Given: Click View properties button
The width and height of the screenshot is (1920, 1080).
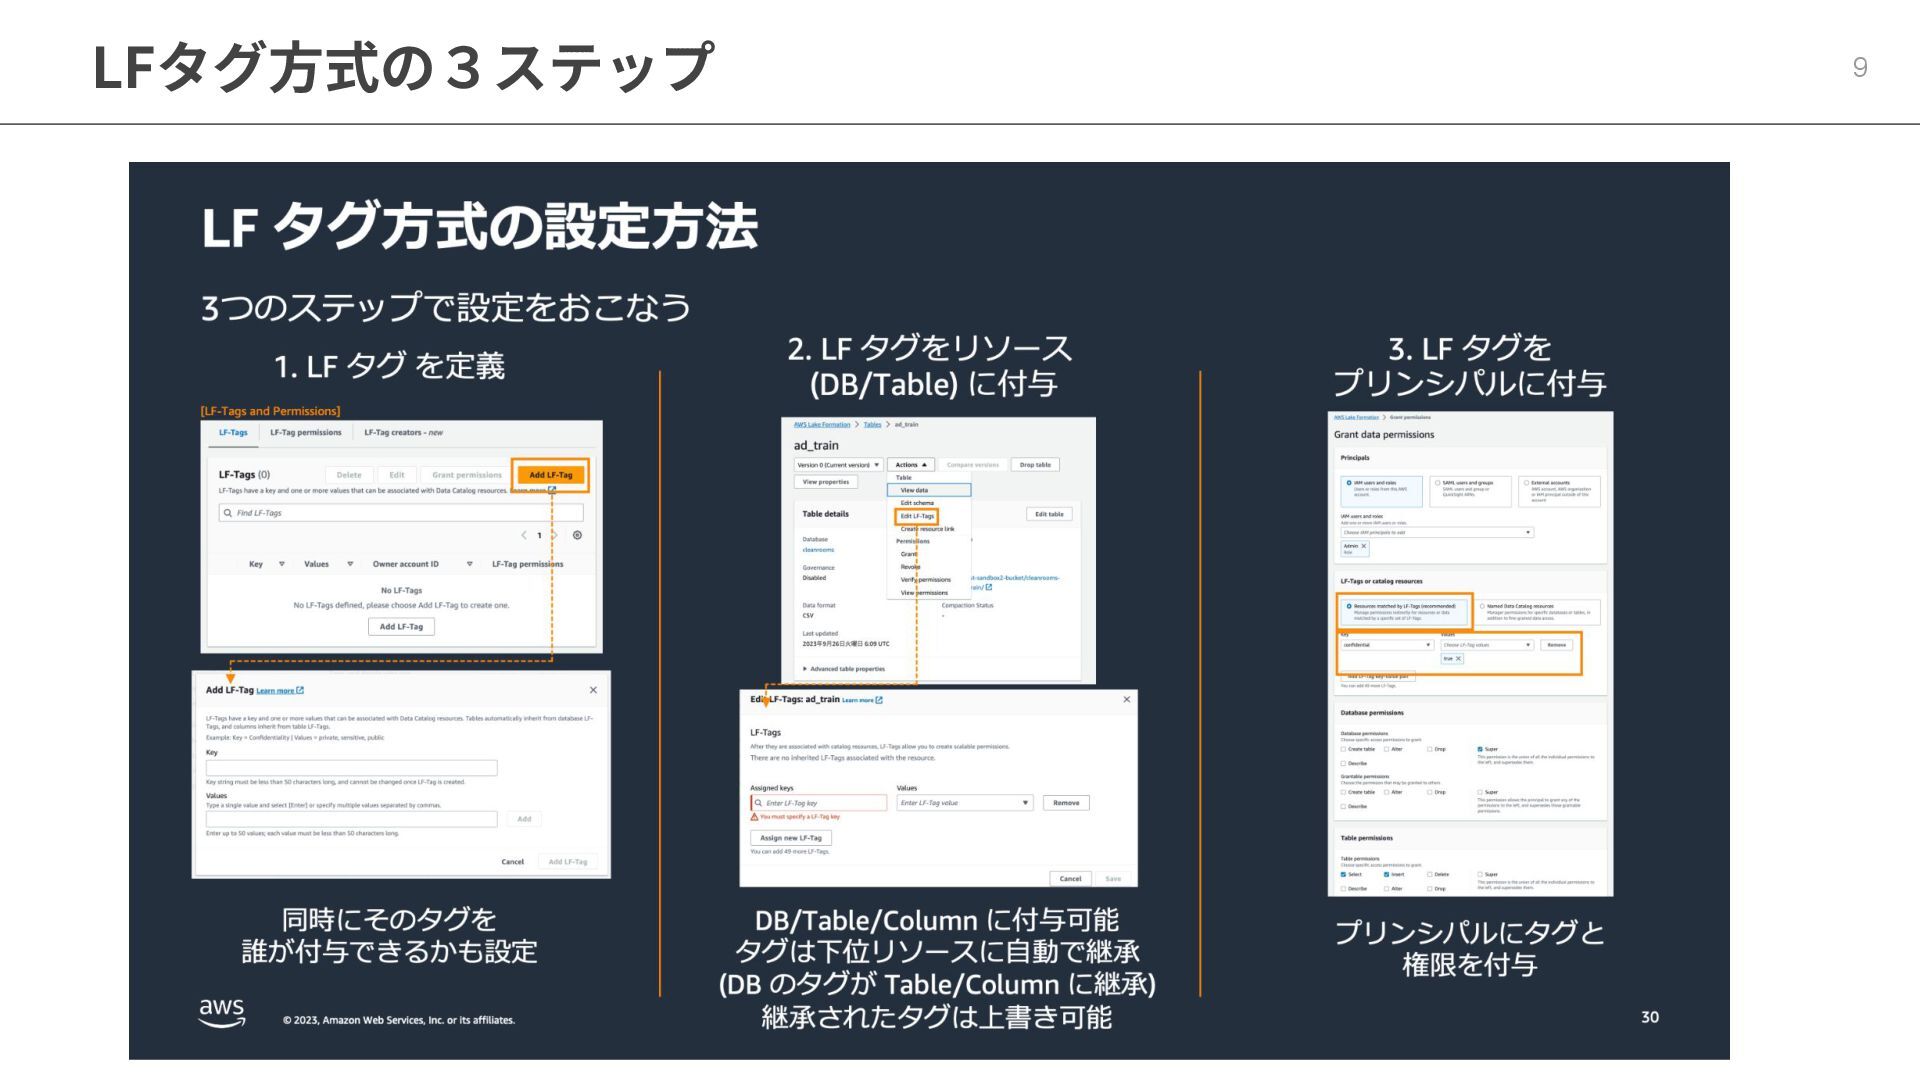Looking at the screenshot, I should 825,482.
